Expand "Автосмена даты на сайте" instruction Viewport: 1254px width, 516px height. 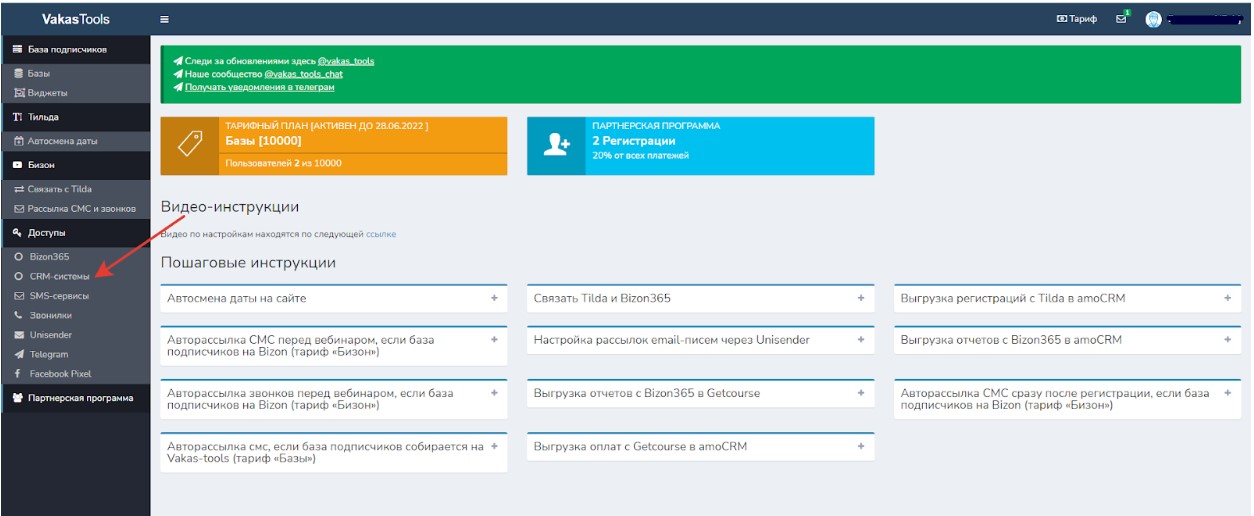(494, 298)
